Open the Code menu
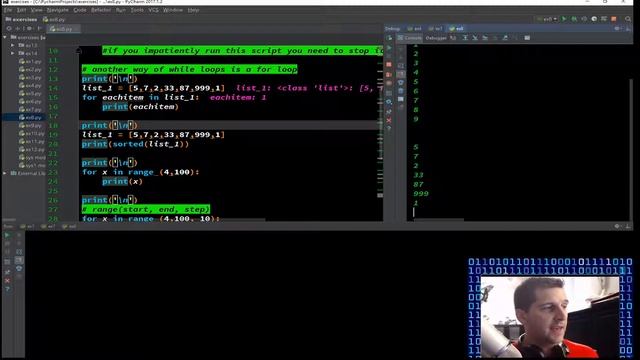Viewport: 640px width, 360px height. click(x=80, y=10)
